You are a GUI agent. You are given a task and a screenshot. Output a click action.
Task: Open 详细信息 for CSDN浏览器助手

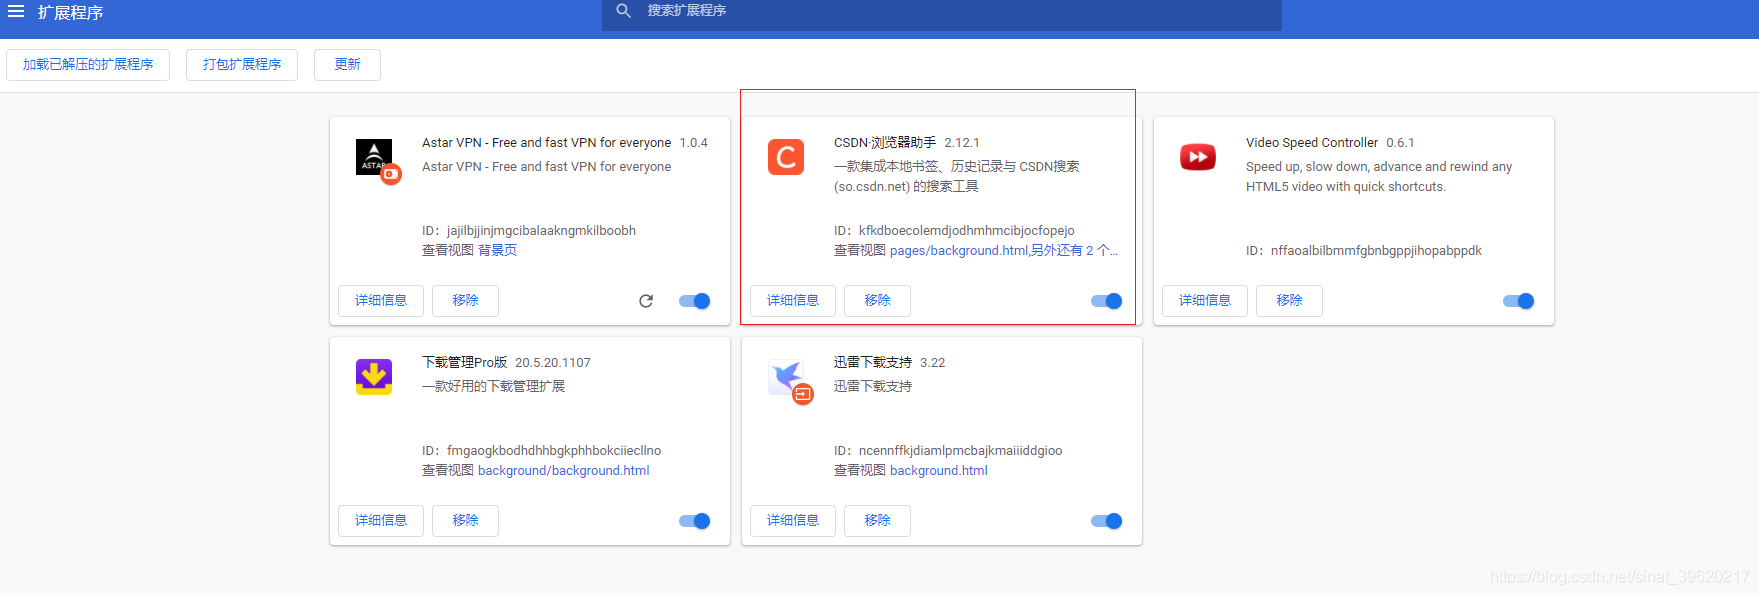point(793,300)
